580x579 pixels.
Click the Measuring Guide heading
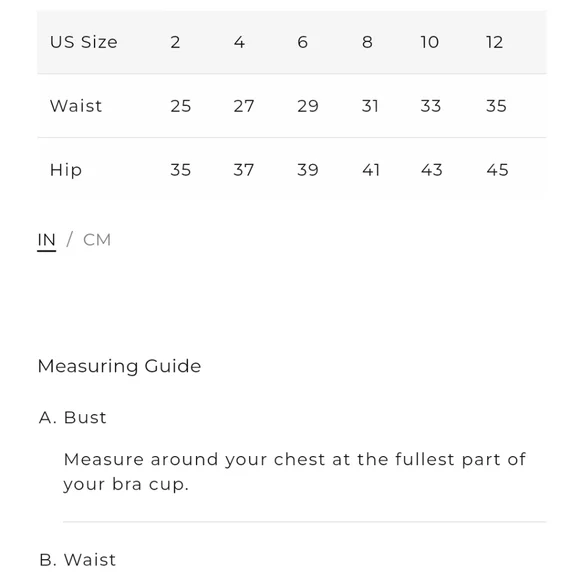coord(119,366)
